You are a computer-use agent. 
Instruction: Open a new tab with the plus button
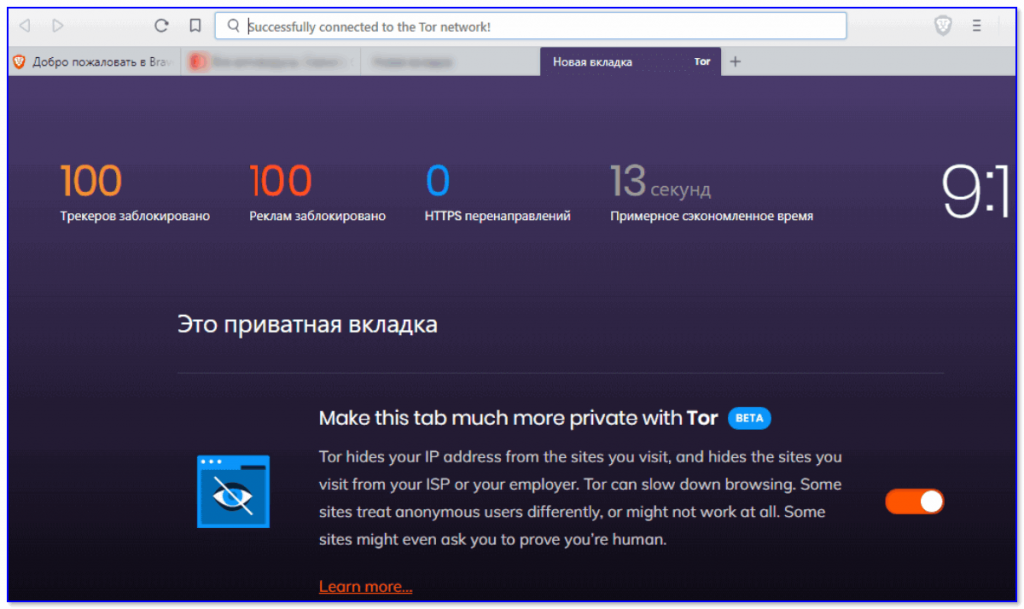point(735,62)
